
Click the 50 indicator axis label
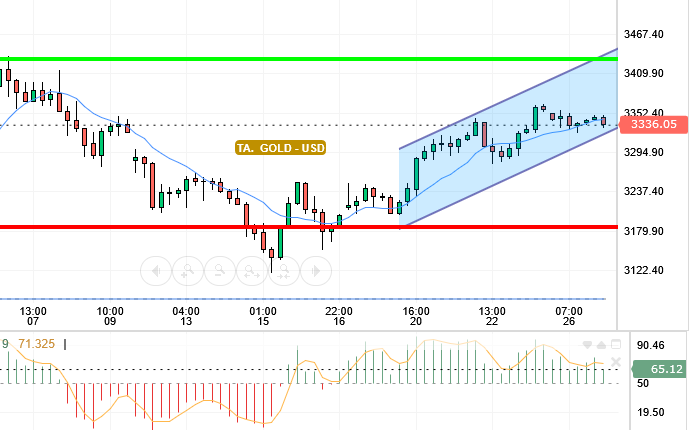click(643, 383)
